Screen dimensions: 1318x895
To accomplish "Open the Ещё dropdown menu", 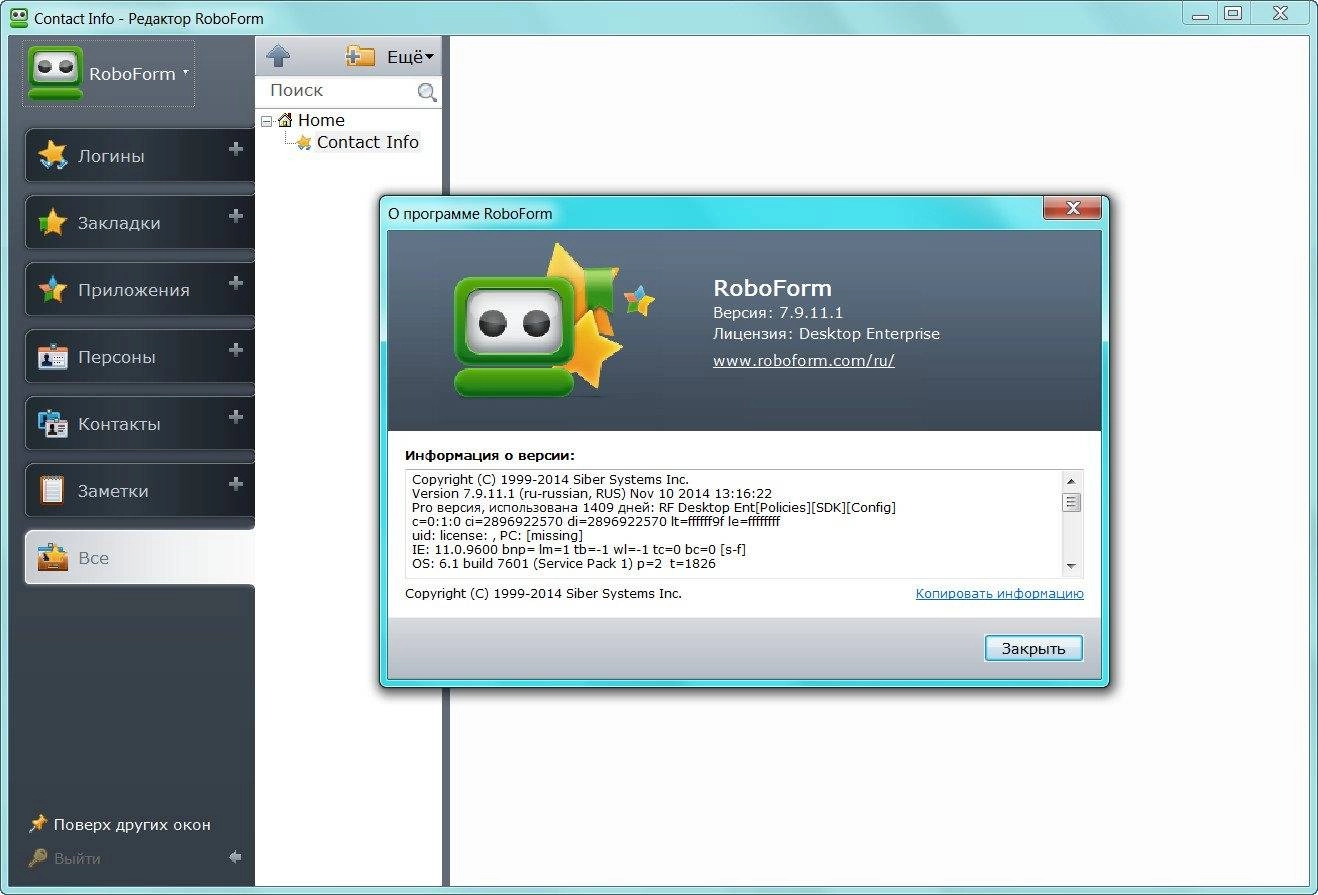I will click(x=410, y=57).
